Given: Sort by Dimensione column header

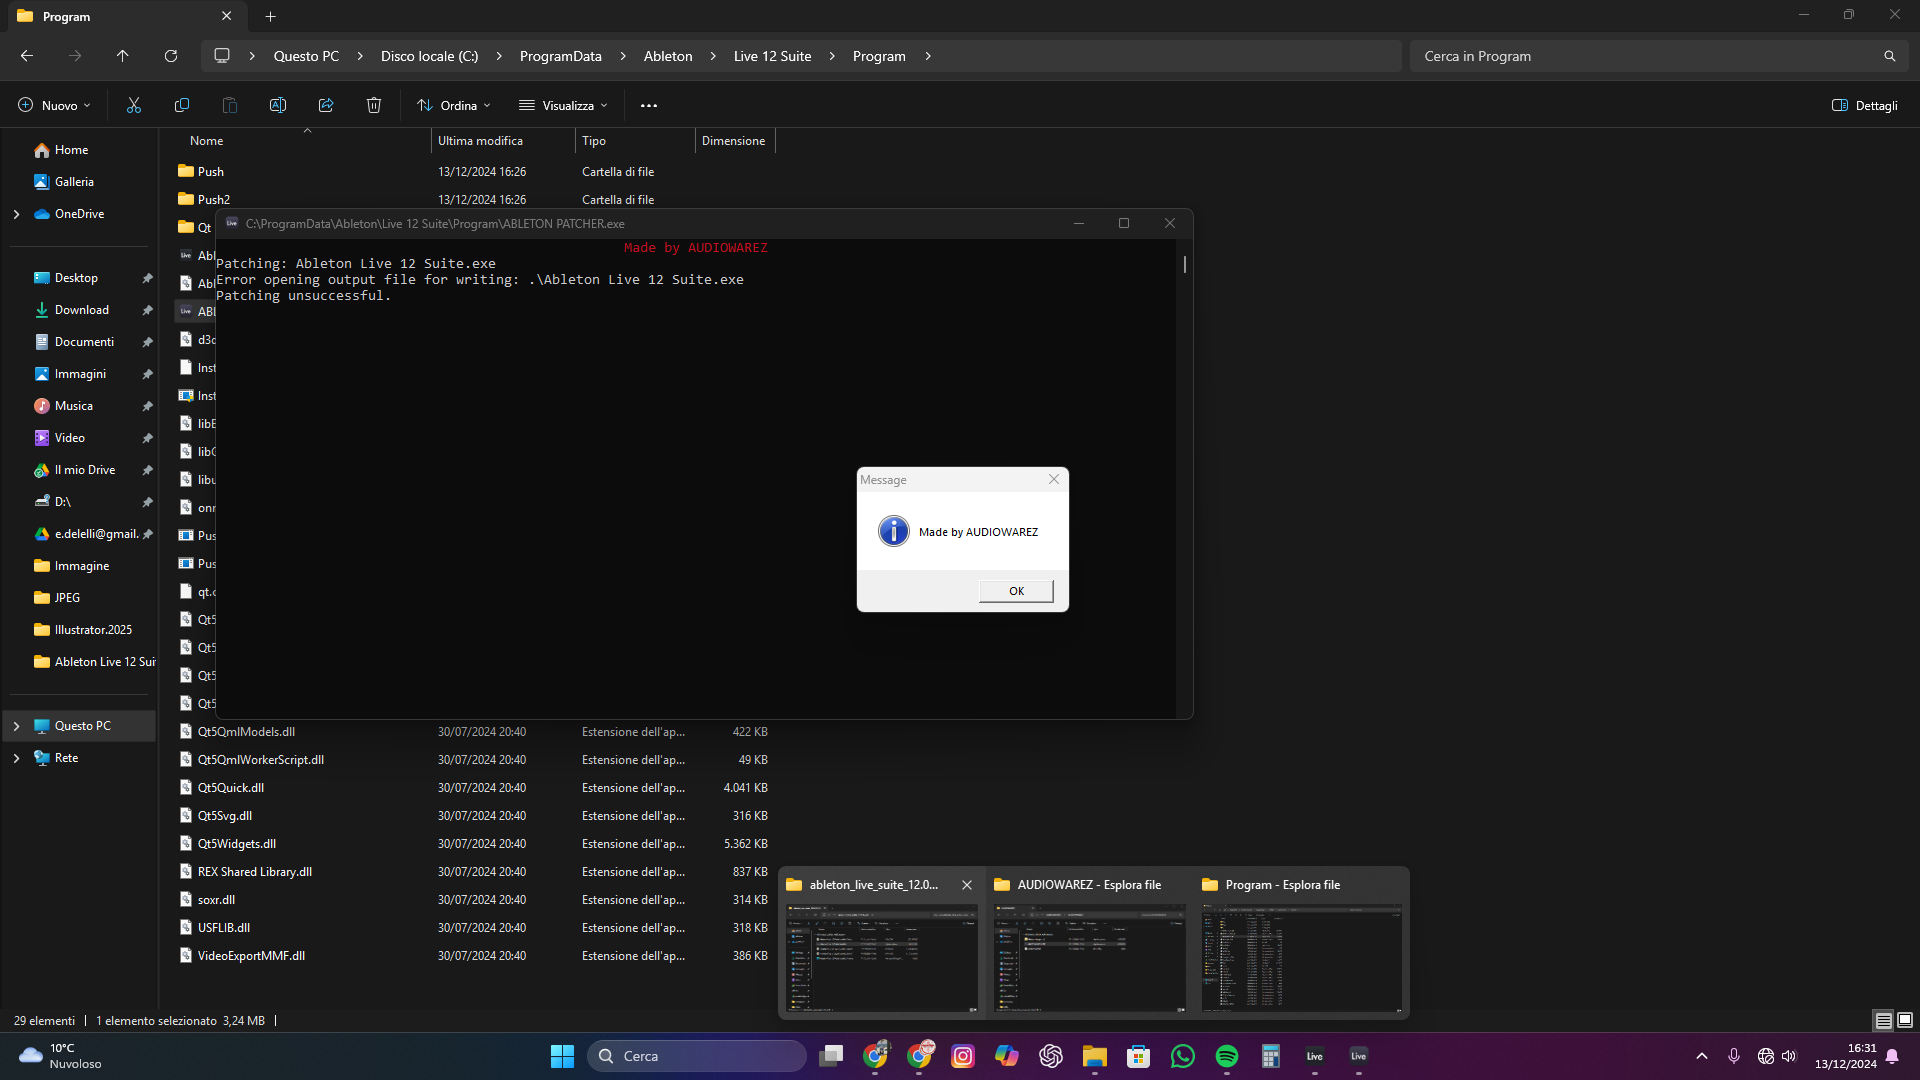Looking at the screenshot, I should 734,141.
